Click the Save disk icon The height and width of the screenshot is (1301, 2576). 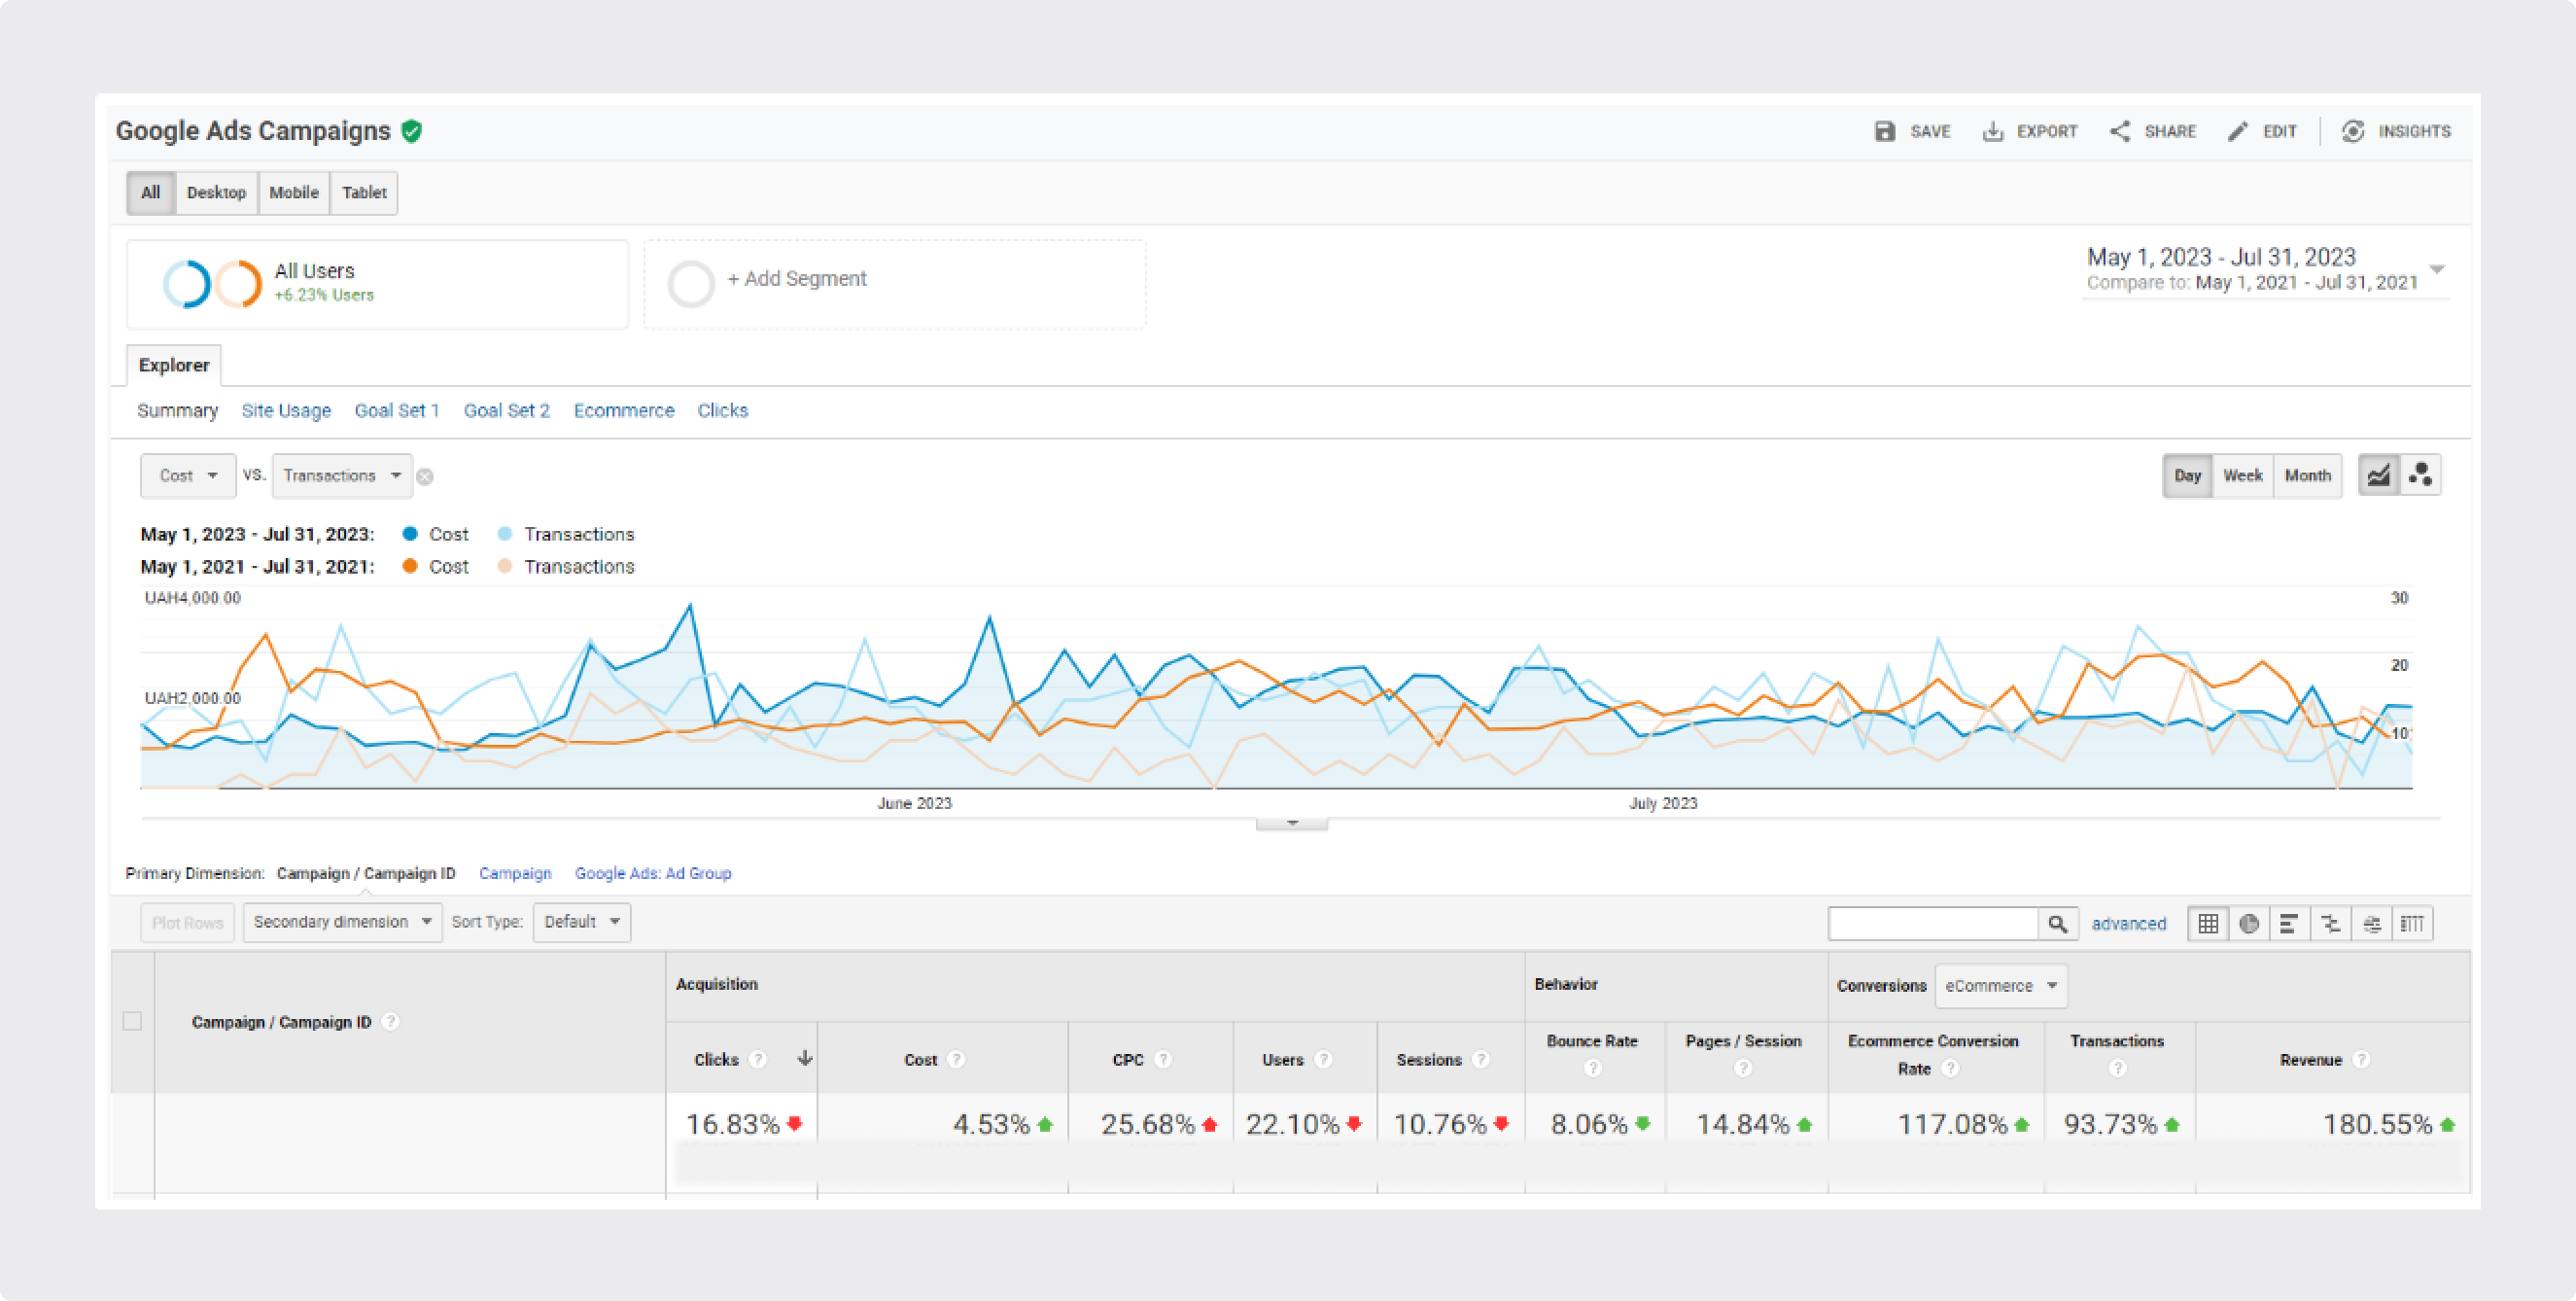[x=1884, y=131]
